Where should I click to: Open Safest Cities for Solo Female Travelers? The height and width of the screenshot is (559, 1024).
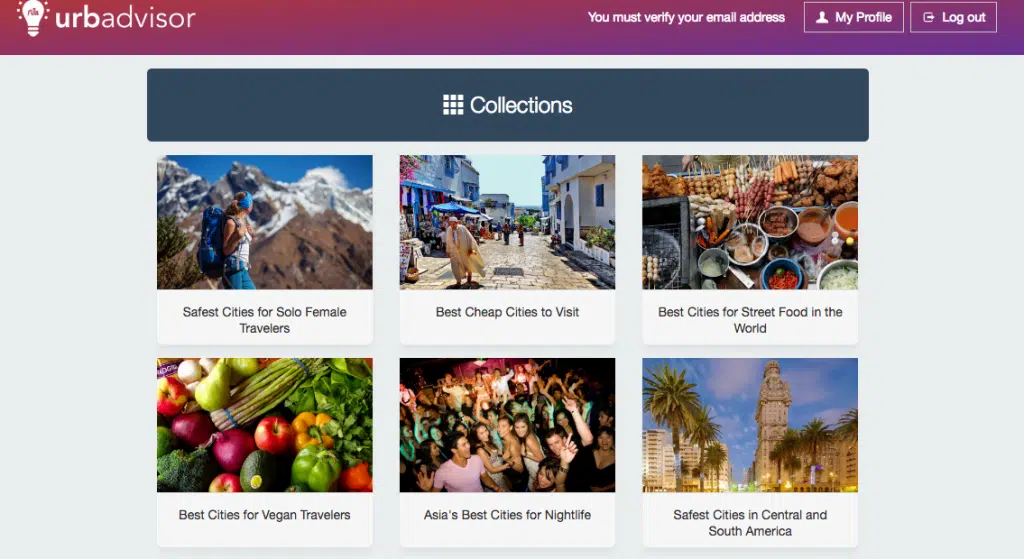[x=264, y=320]
